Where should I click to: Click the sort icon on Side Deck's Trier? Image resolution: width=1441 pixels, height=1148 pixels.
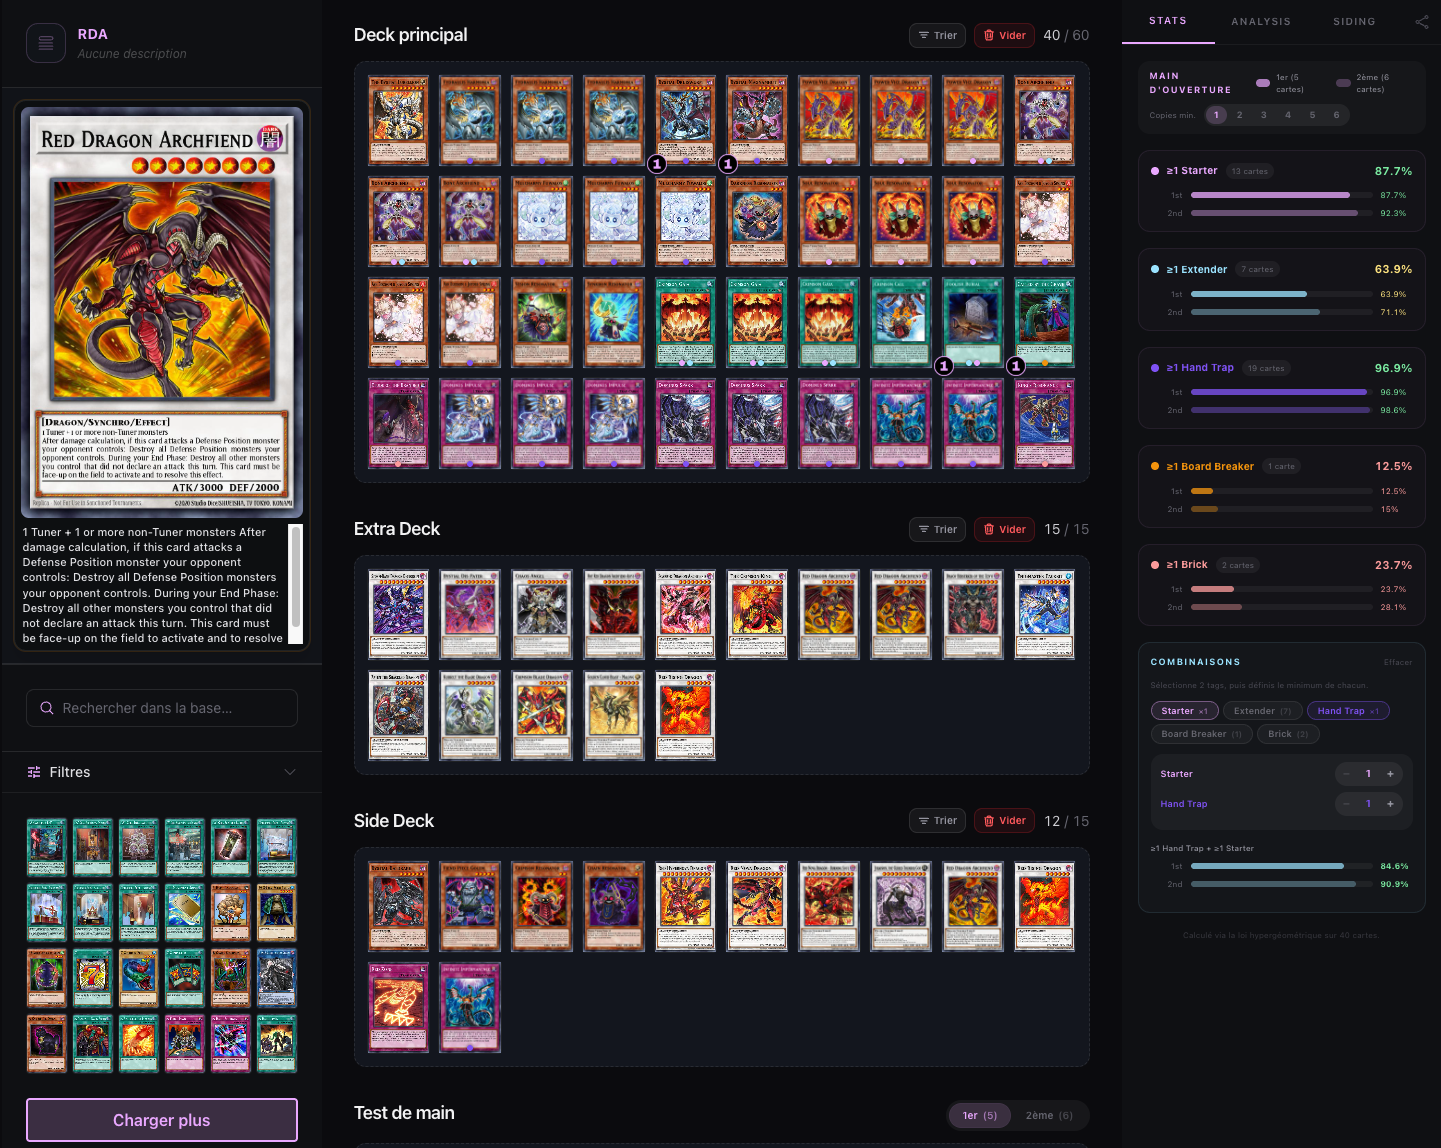coord(924,821)
